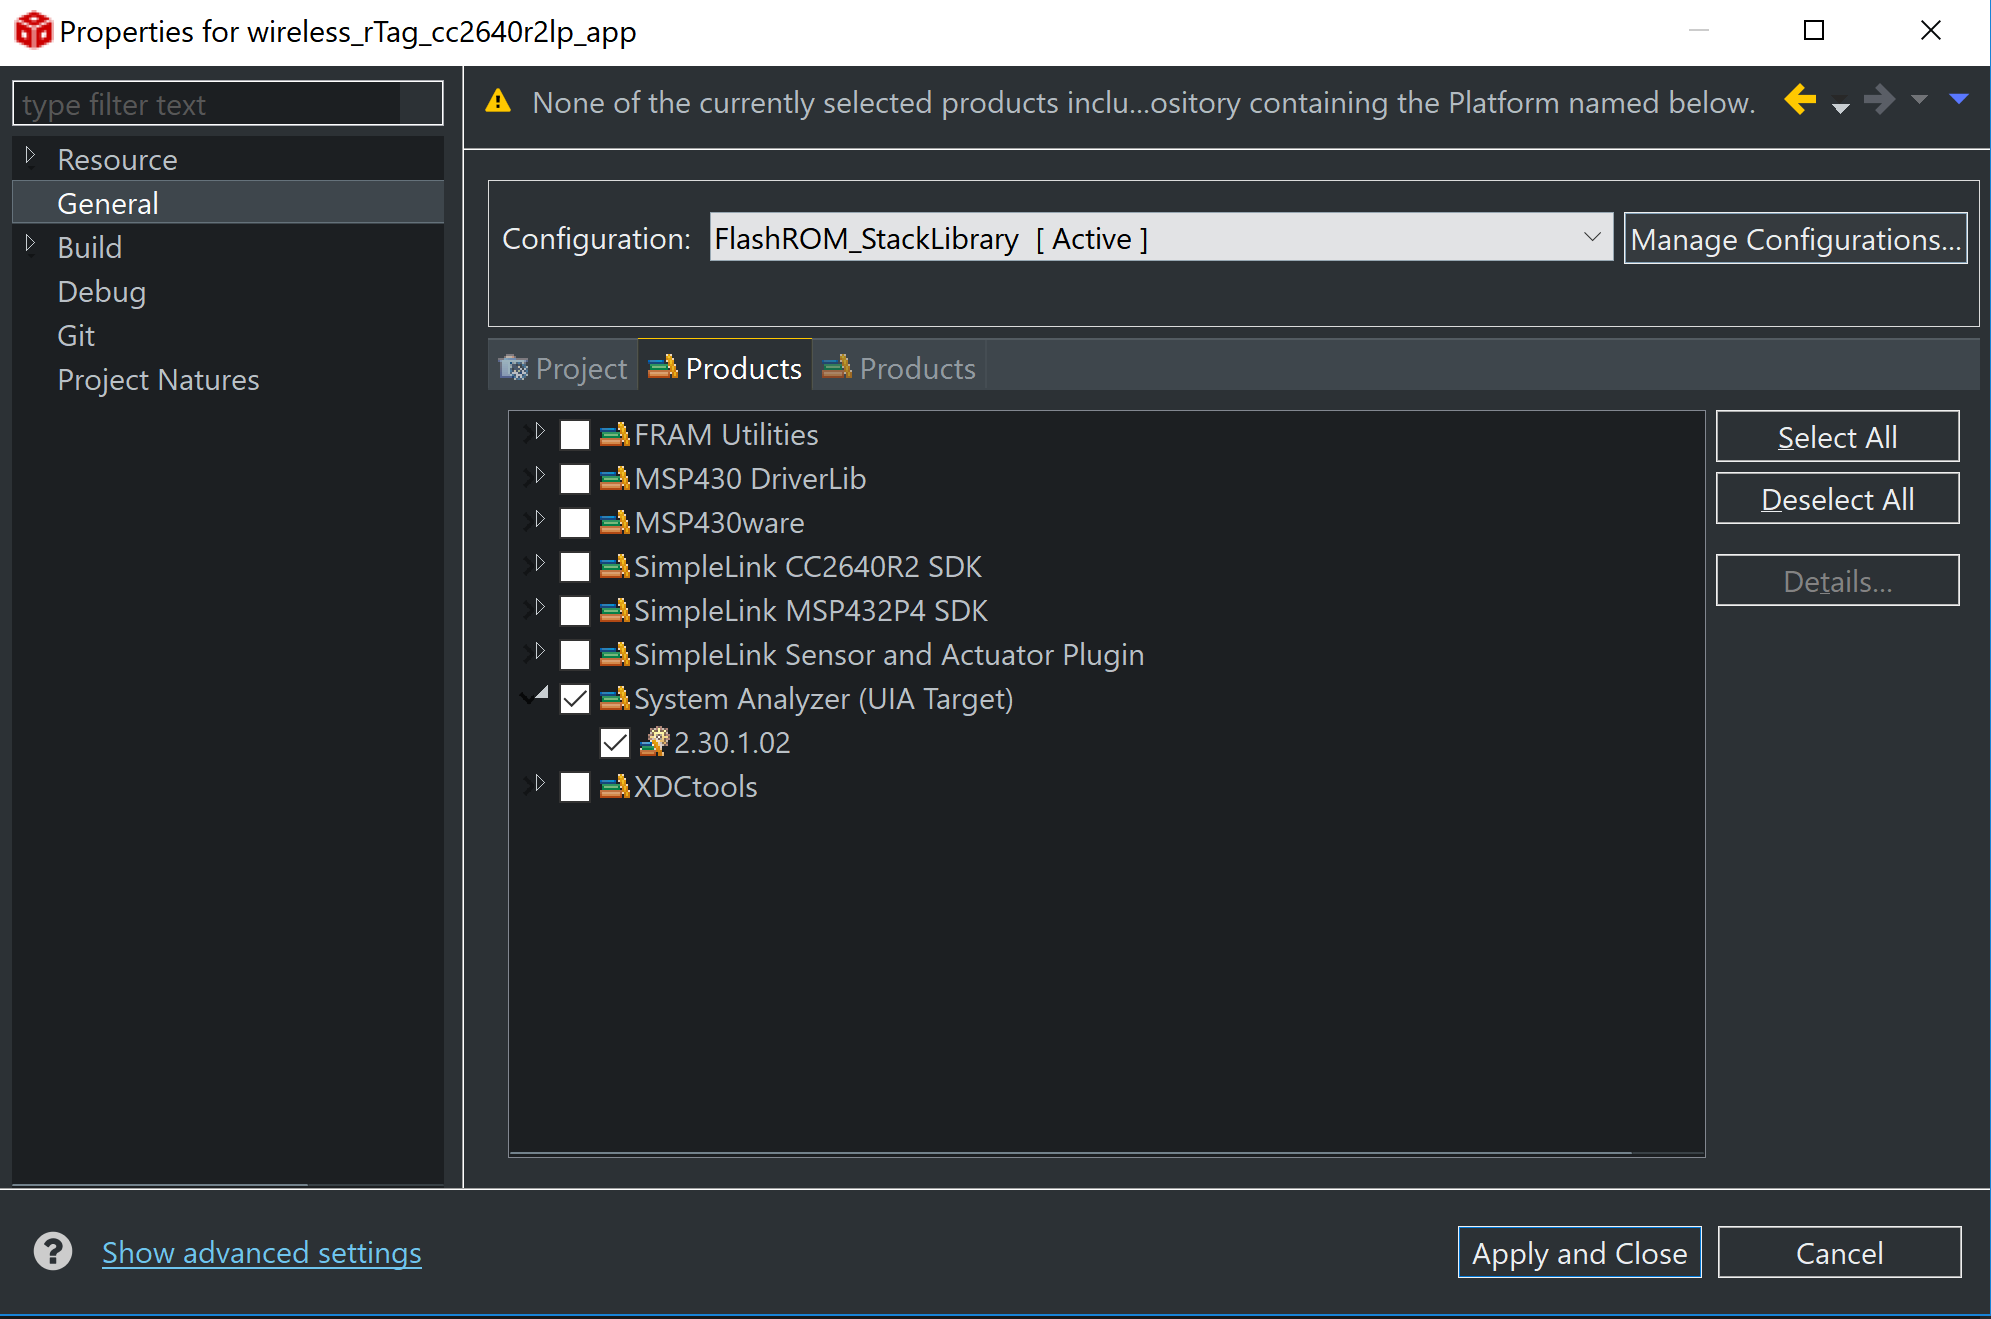Click the Deselect All button
Screen dimensions: 1991x1319
[1837, 498]
